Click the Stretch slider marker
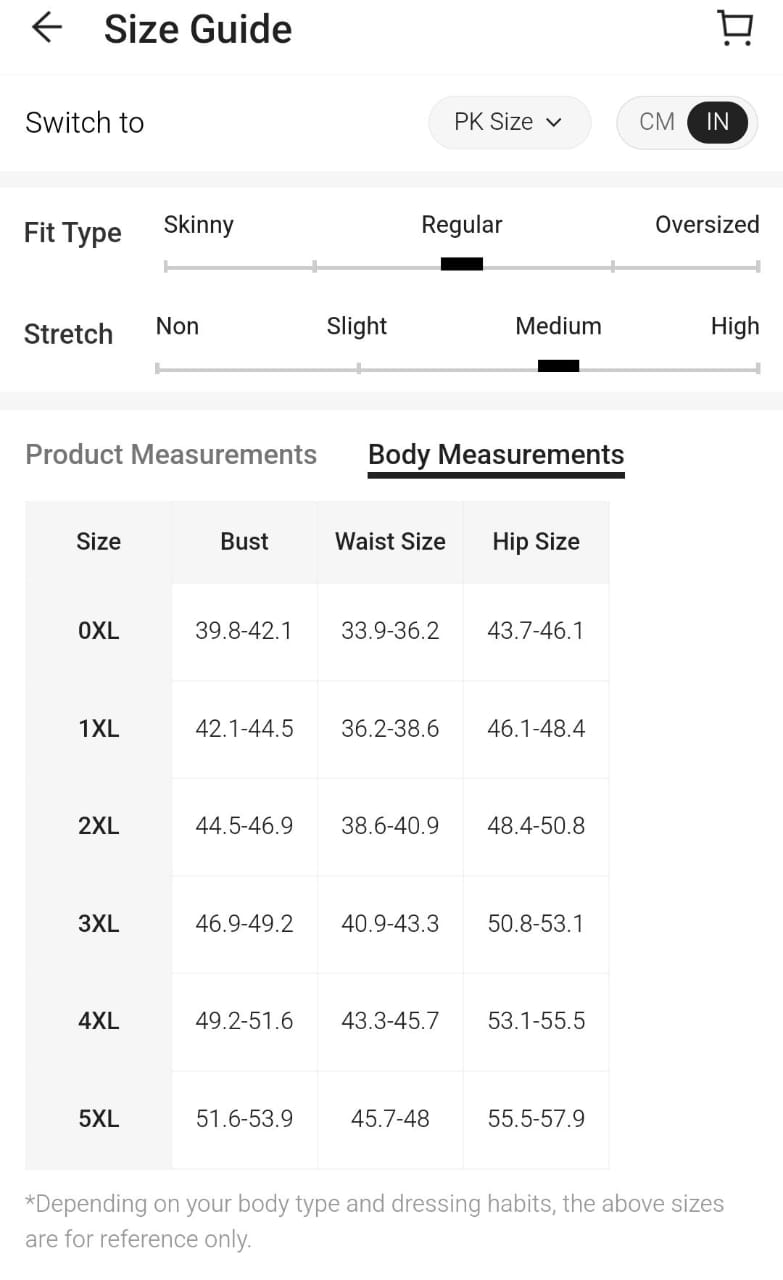The image size is (783, 1280). click(558, 366)
